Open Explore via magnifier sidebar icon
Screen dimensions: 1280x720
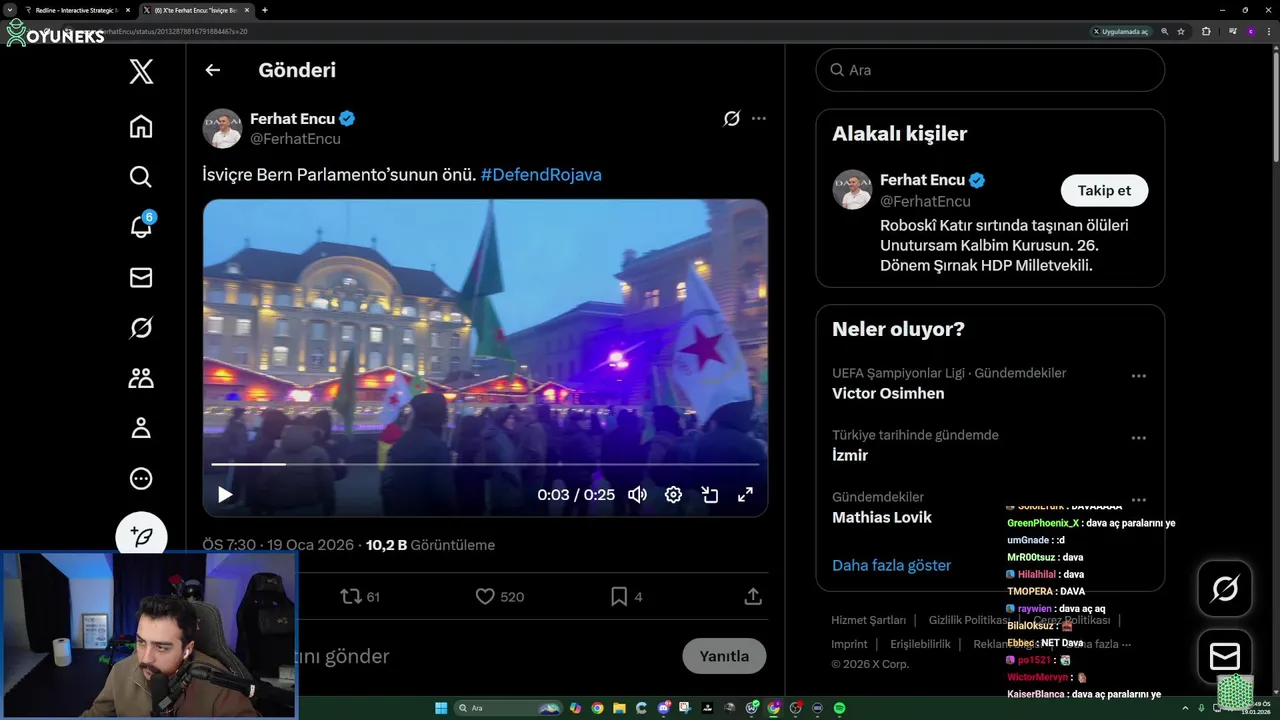[141, 177]
